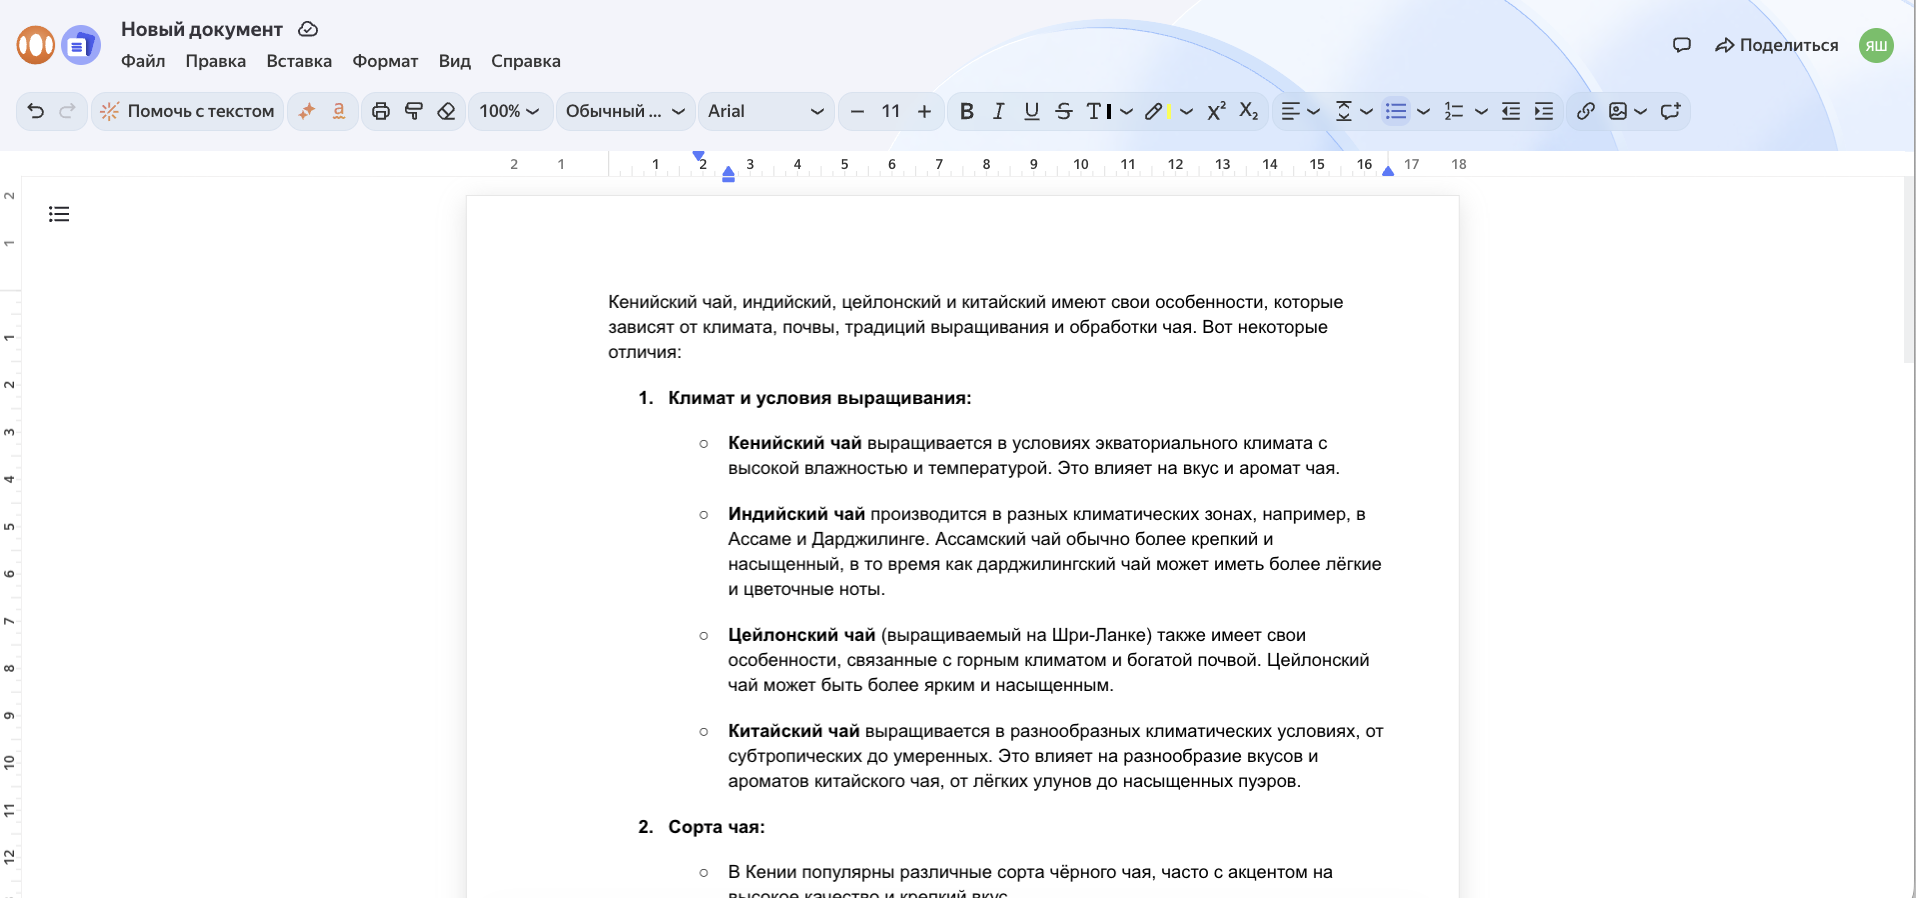Apply the black text color swatch

tap(1099, 111)
